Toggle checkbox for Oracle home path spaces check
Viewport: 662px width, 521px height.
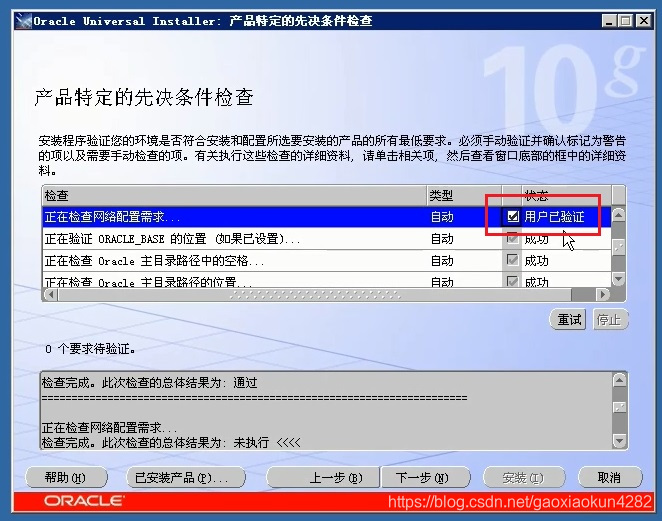click(x=513, y=260)
